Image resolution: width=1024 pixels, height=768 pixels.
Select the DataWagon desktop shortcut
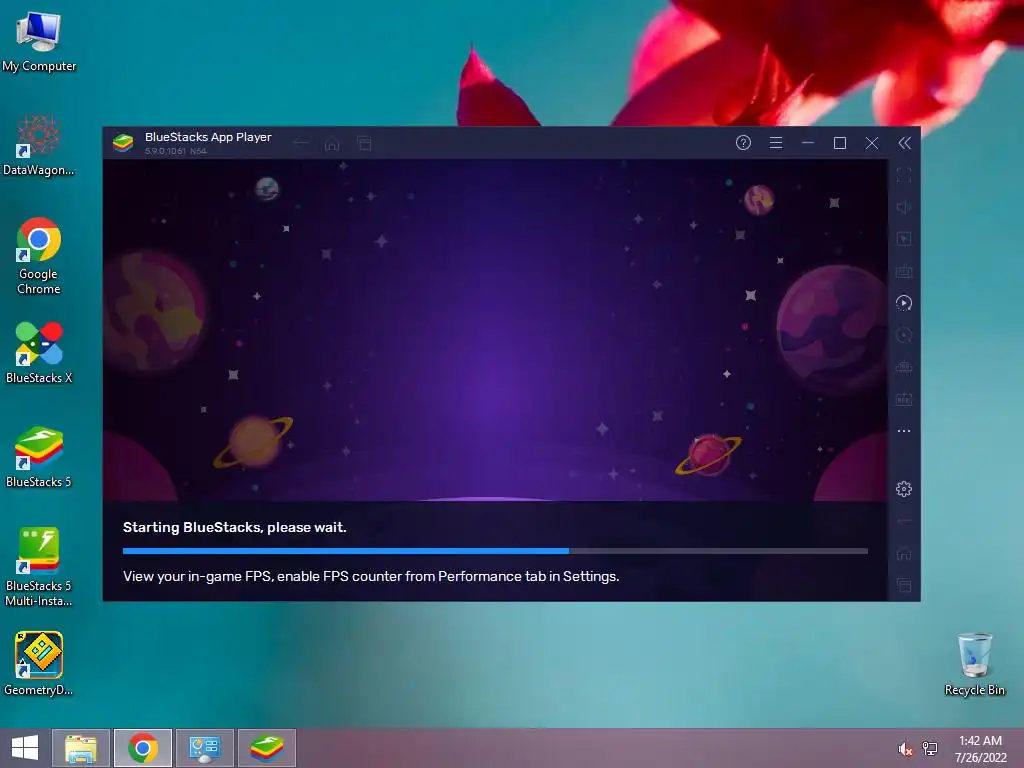coord(39,145)
